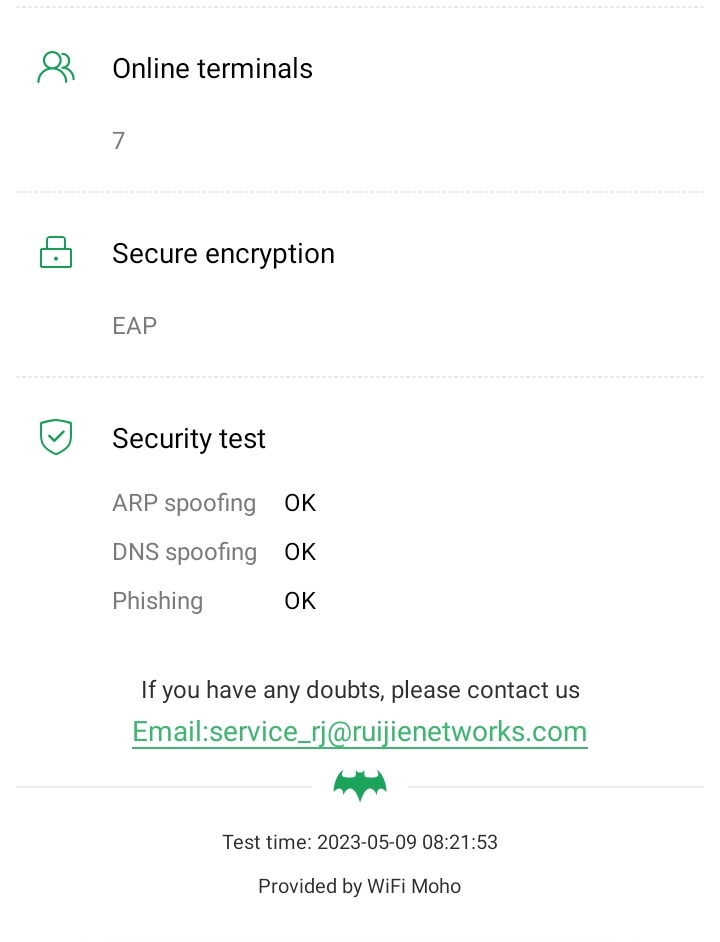Open the service_rj@ruijienetworks.com email link

(x=360, y=732)
